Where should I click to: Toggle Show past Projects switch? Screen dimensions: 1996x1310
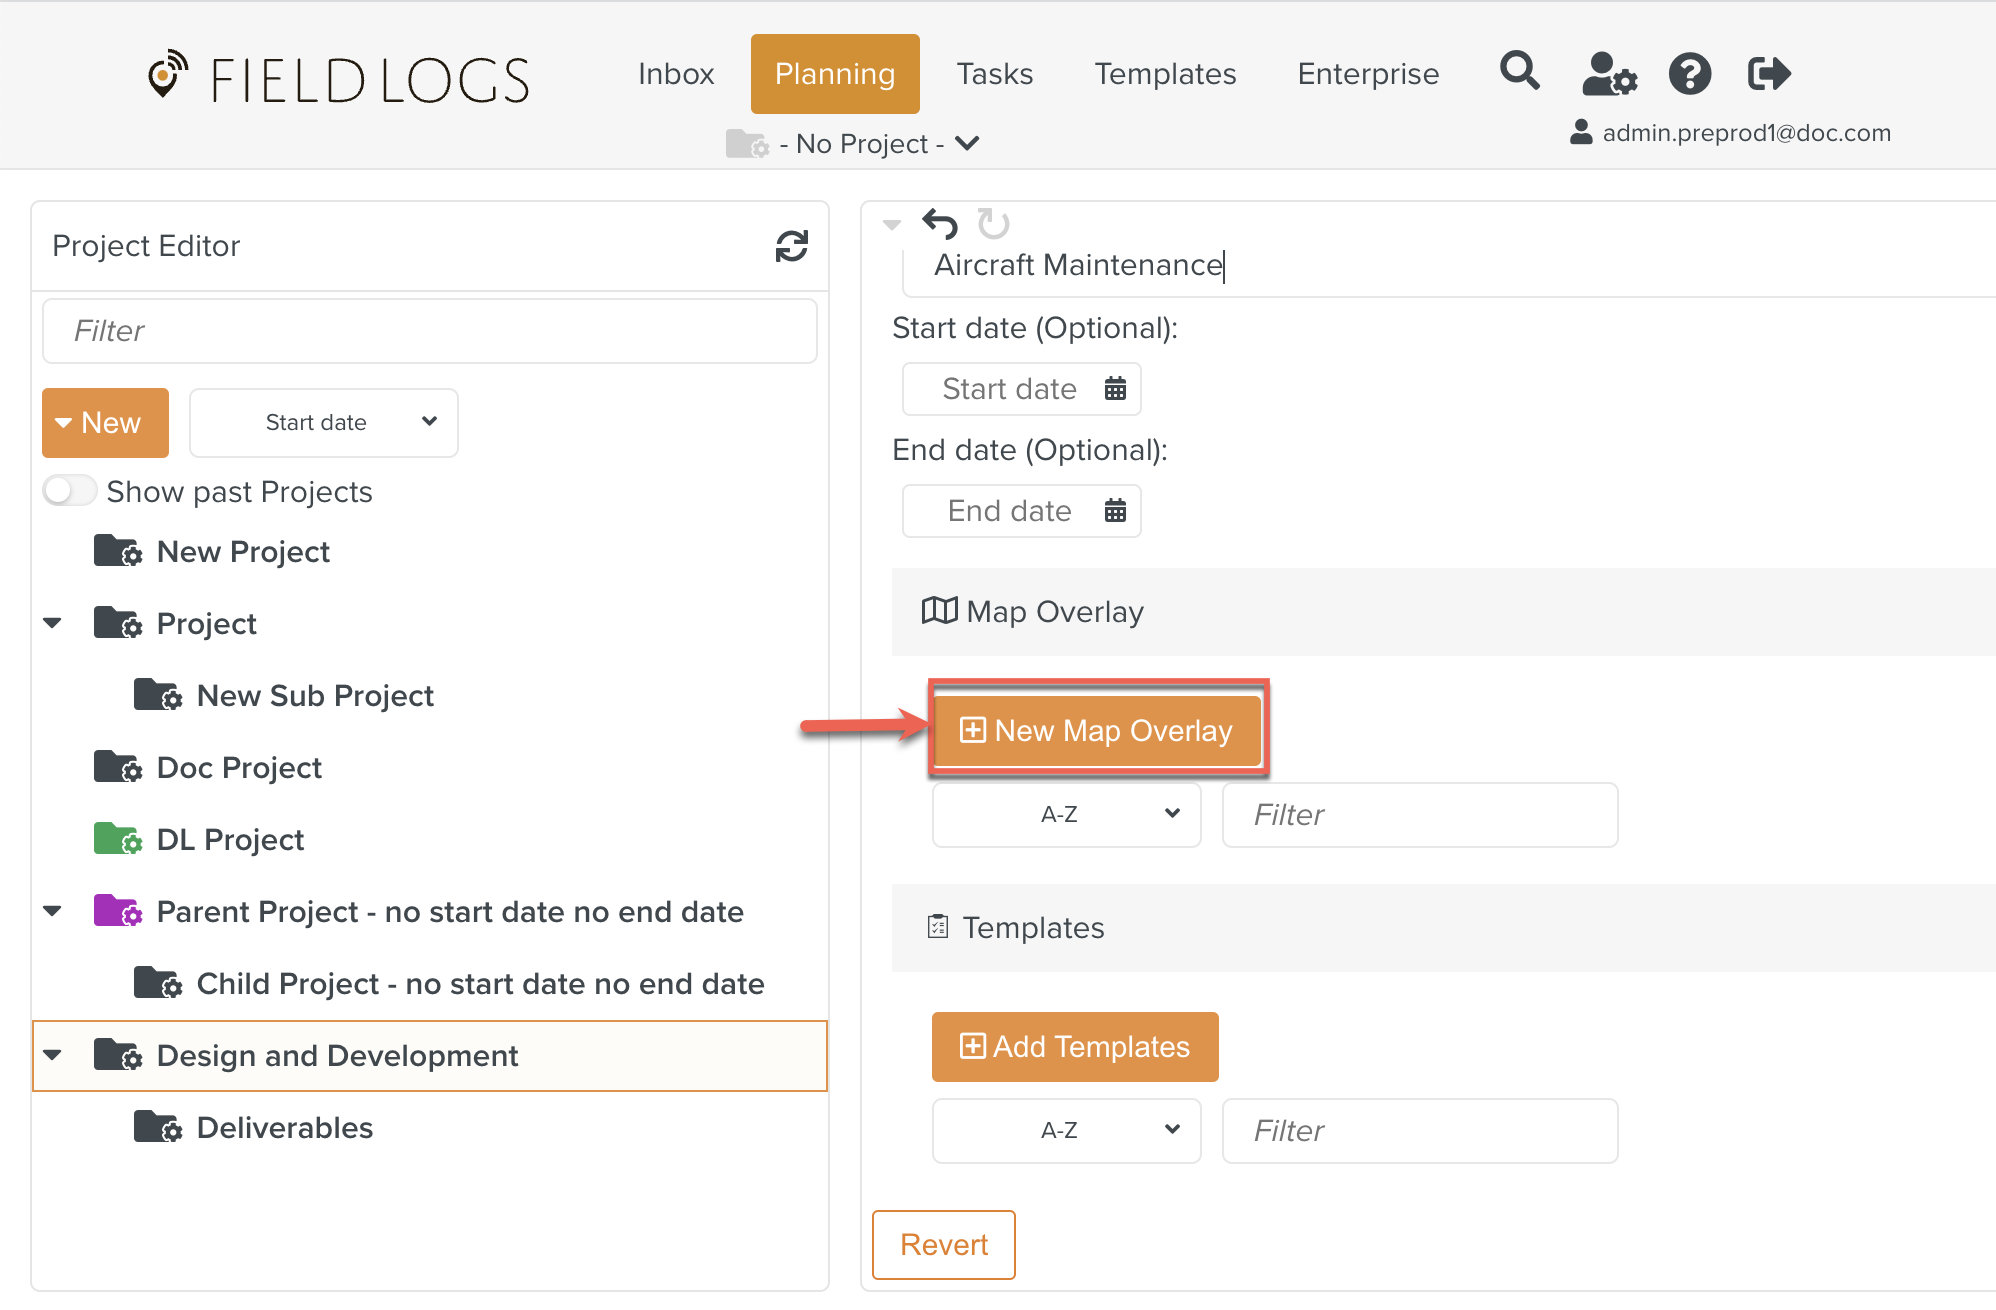point(69,491)
